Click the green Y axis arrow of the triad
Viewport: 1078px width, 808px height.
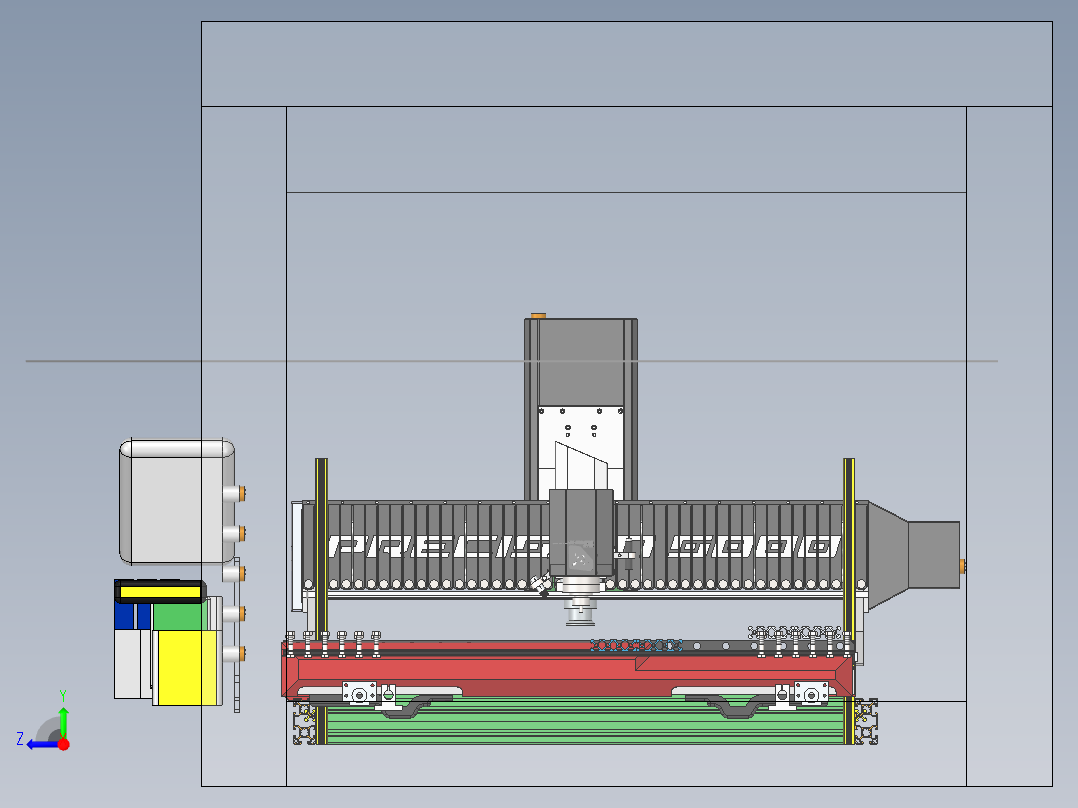[63, 721]
